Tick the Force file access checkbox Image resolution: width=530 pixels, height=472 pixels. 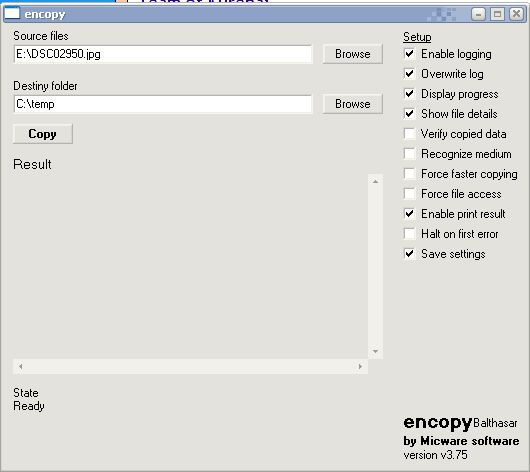(409, 194)
